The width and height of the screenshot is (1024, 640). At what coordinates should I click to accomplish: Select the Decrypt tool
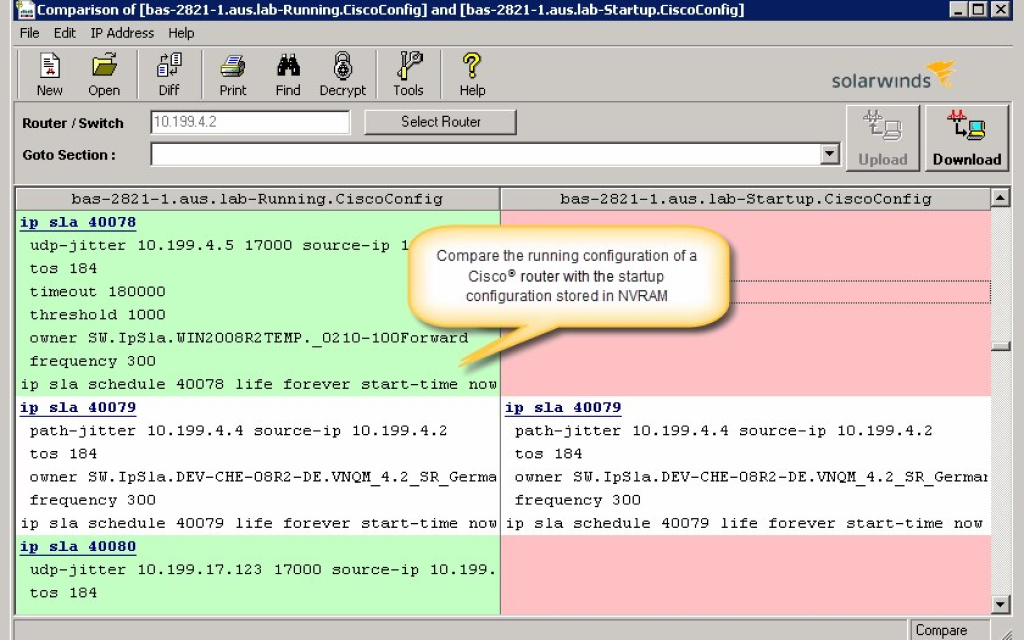(x=343, y=73)
